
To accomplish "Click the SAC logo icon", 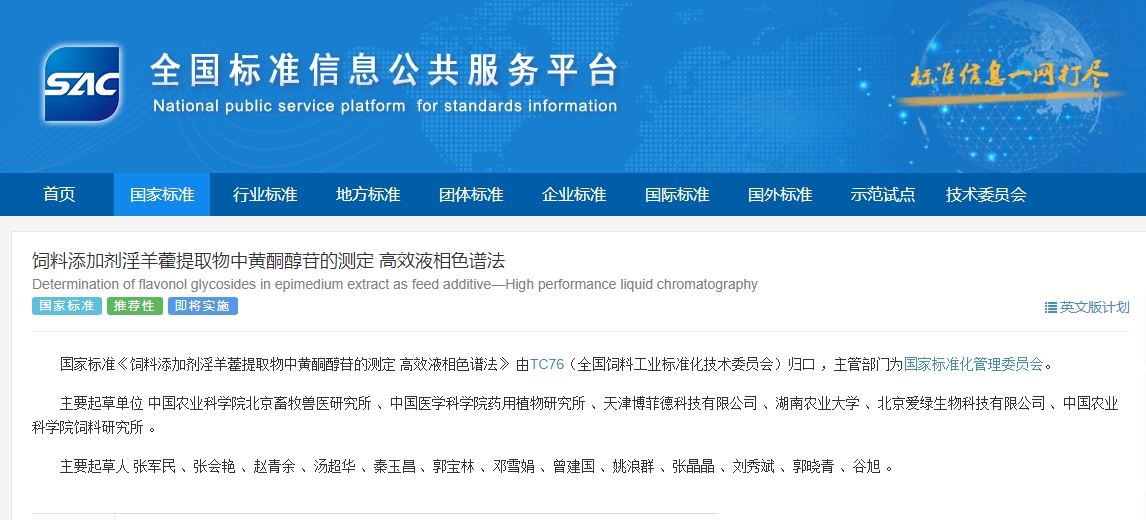I will (82, 84).
